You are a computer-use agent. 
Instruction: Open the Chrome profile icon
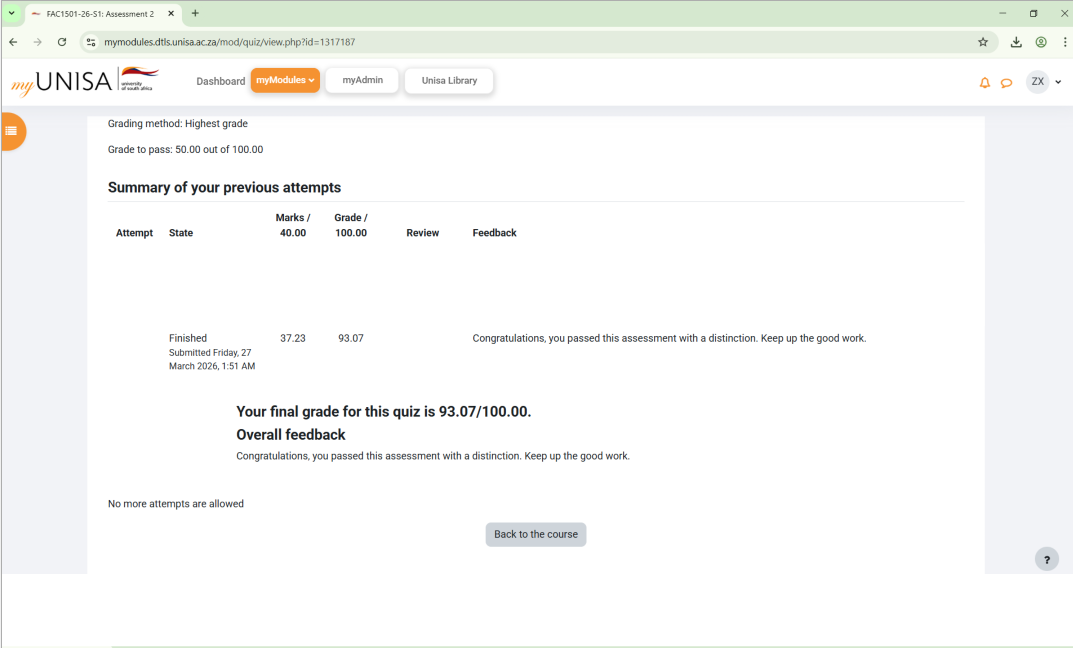click(x=1041, y=42)
